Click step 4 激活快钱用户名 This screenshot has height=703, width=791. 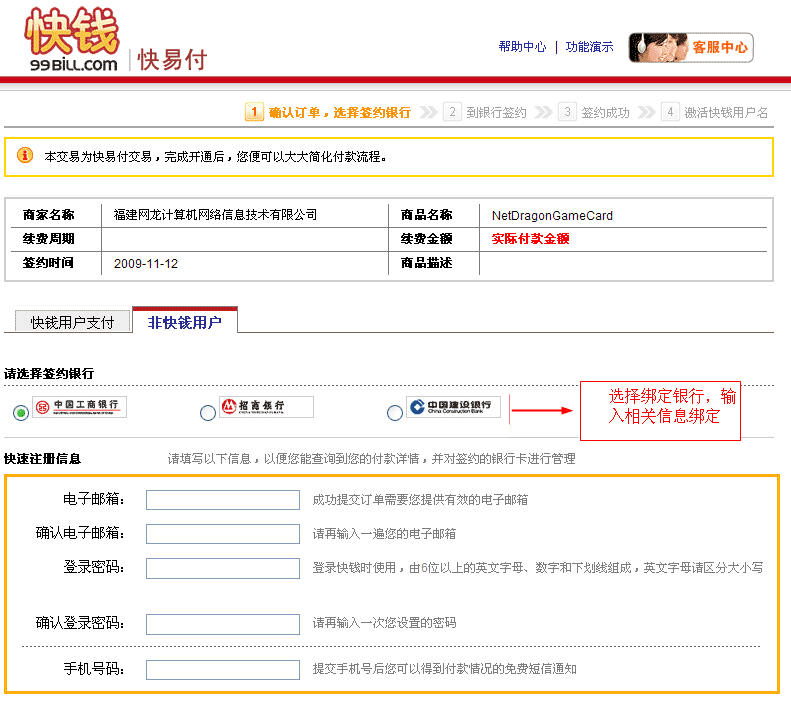715,112
